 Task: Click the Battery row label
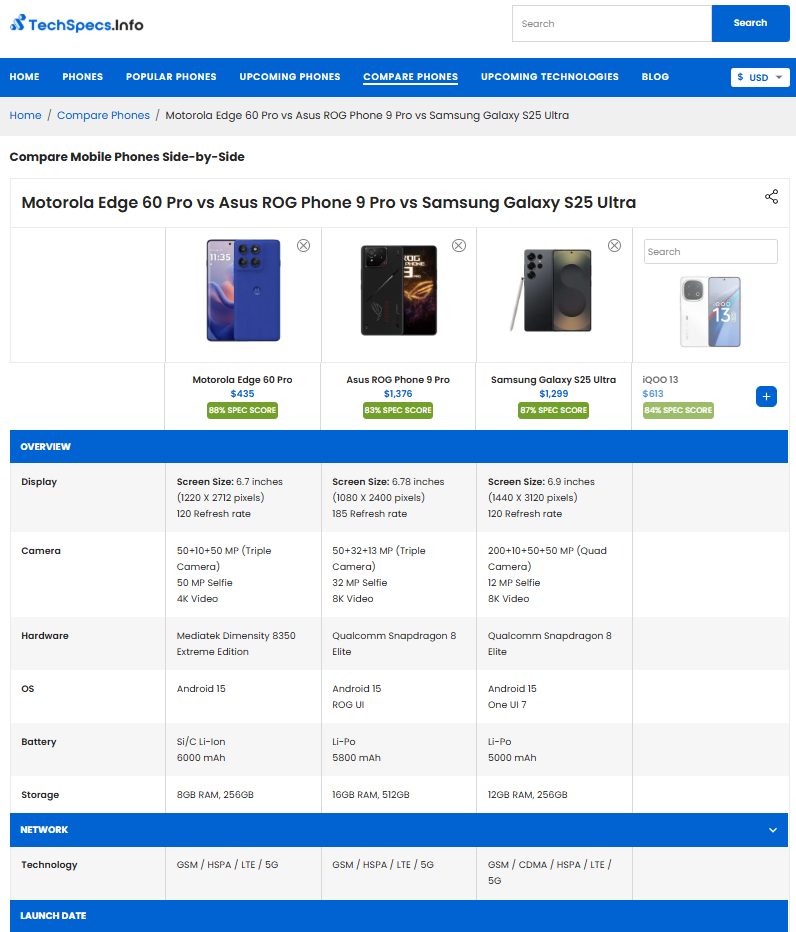(x=39, y=742)
